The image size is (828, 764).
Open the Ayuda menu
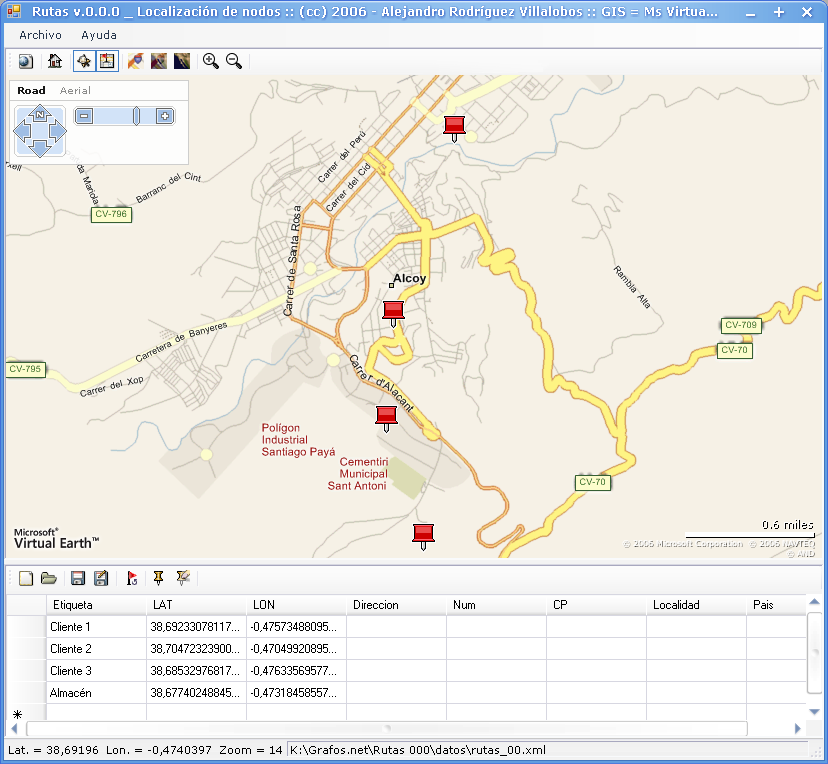pos(99,35)
